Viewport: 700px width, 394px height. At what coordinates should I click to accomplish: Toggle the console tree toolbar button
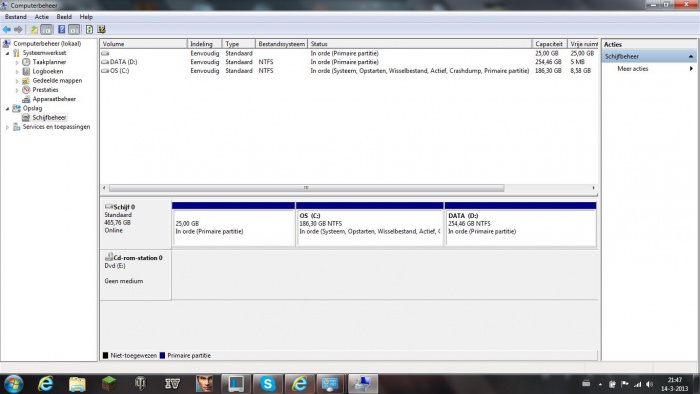click(x=46, y=29)
